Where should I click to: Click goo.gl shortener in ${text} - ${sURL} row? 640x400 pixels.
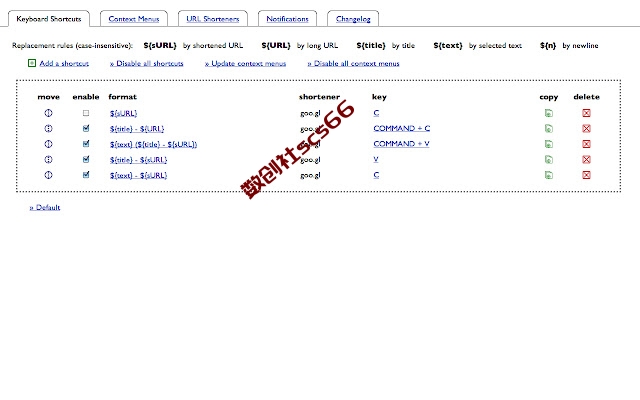point(310,176)
